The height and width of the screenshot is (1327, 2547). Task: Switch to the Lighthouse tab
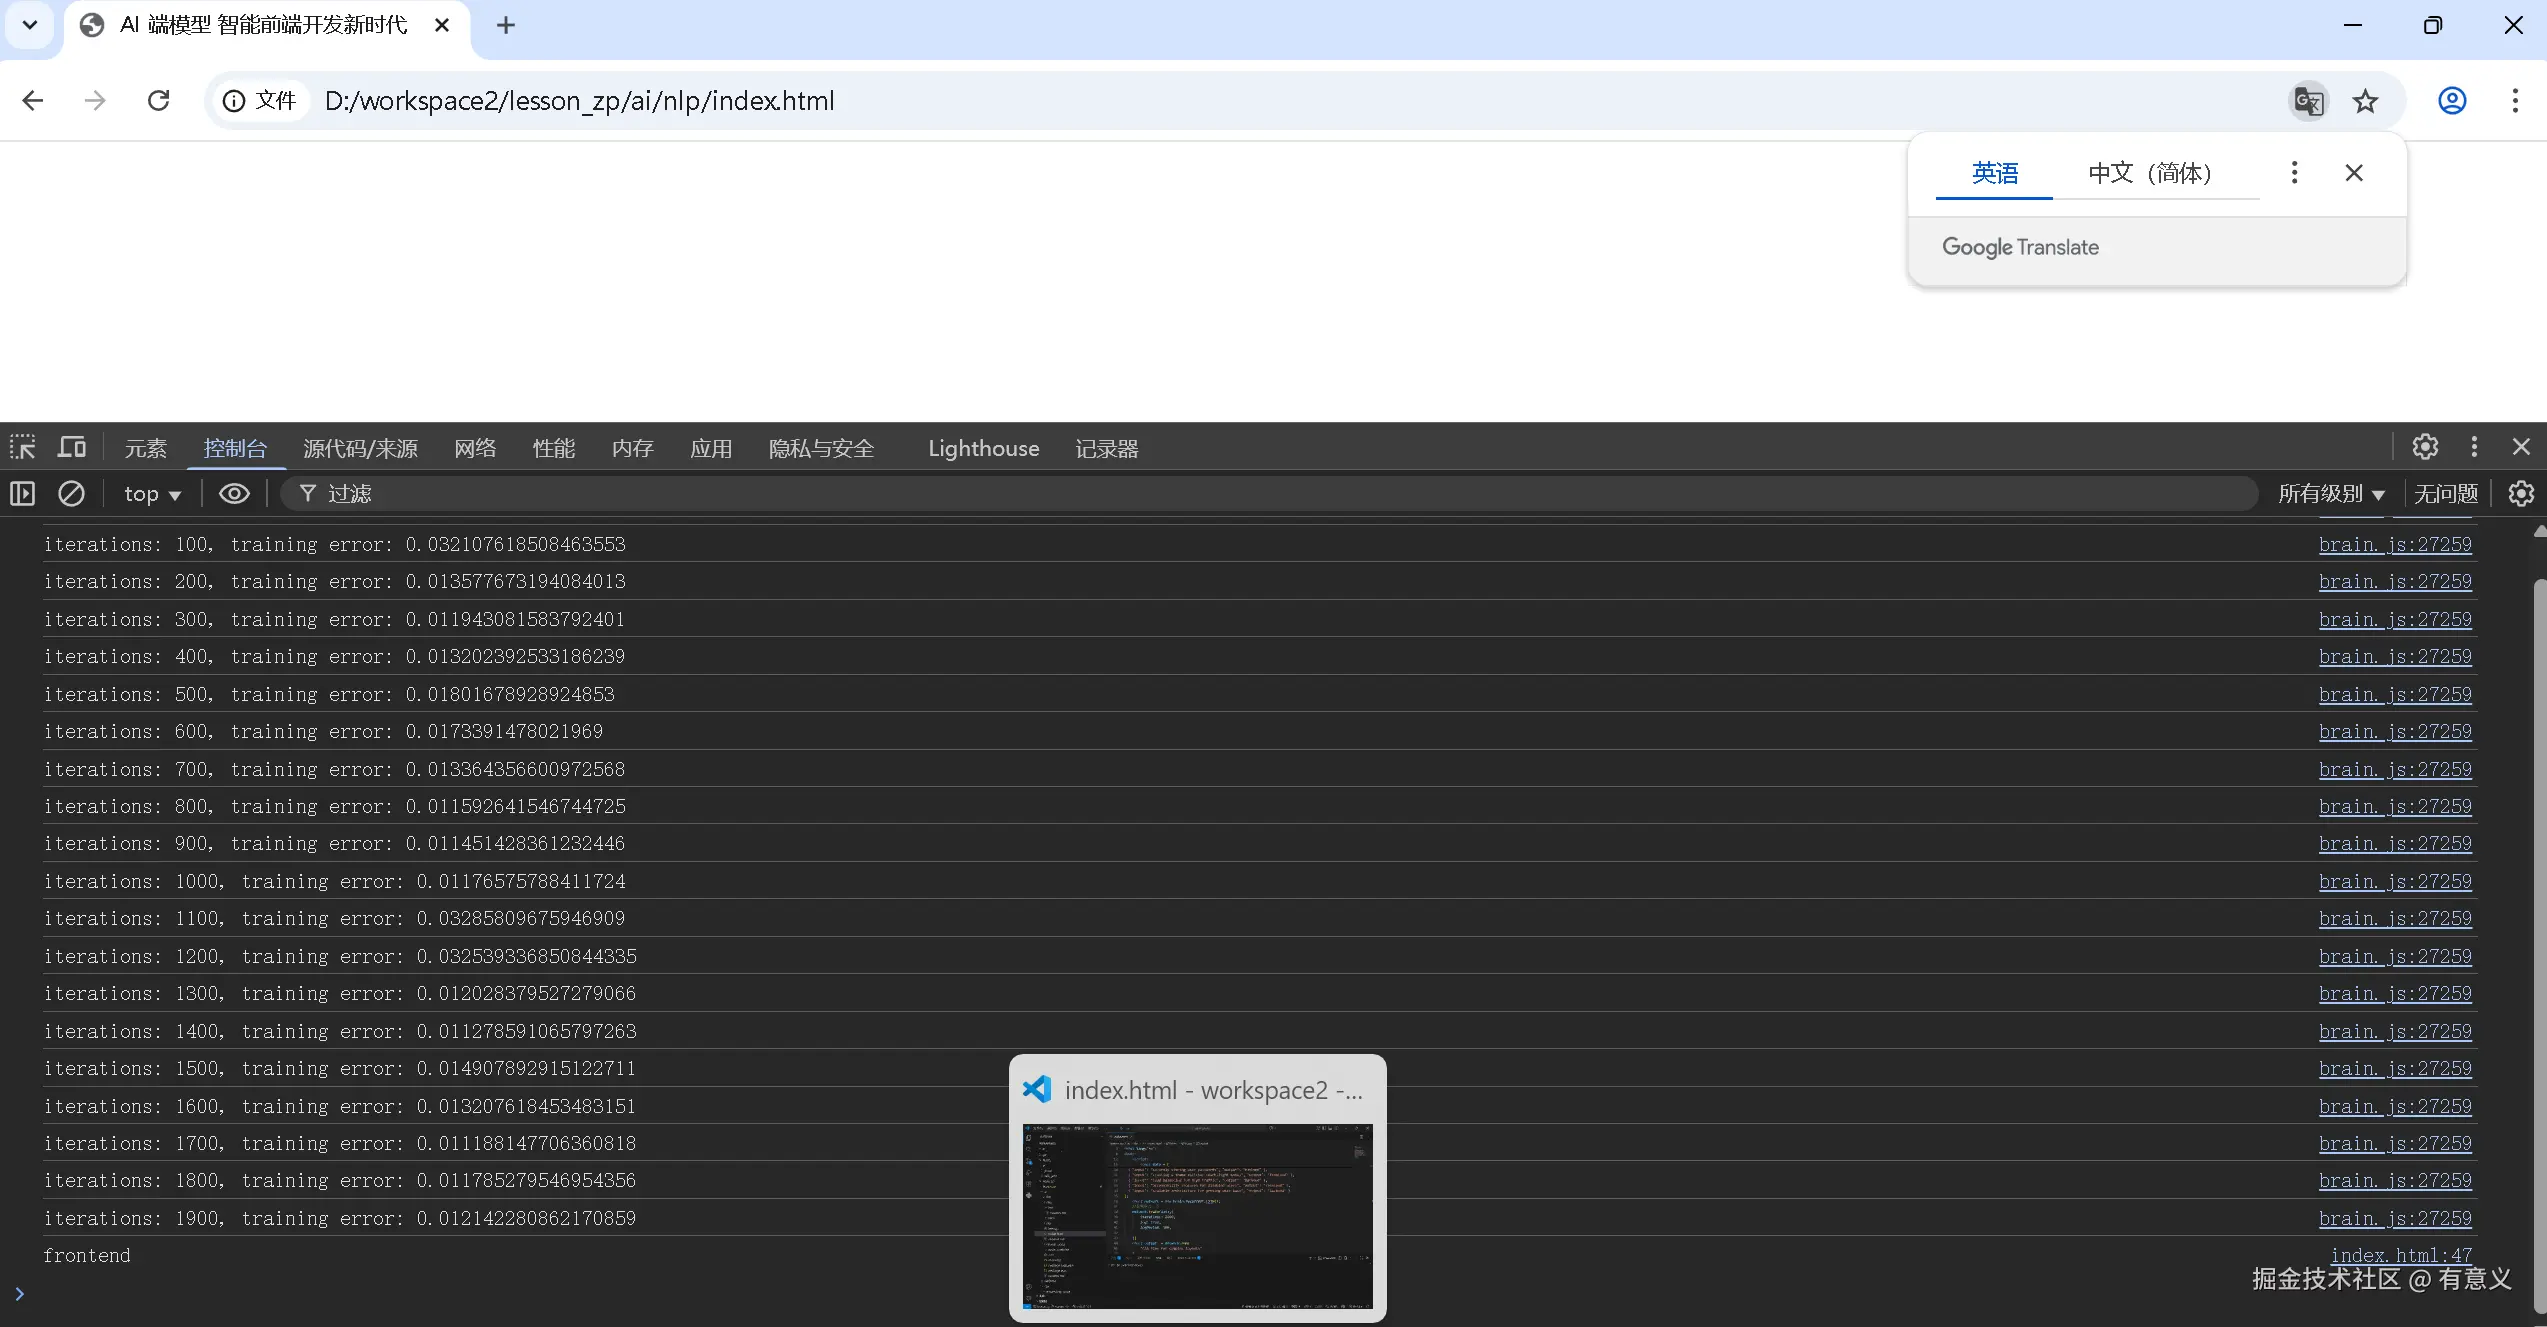click(983, 448)
